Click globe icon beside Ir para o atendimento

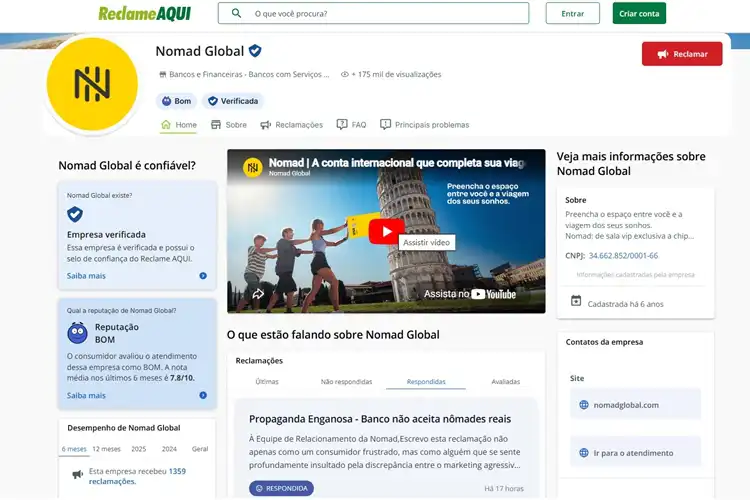coord(584,453)
